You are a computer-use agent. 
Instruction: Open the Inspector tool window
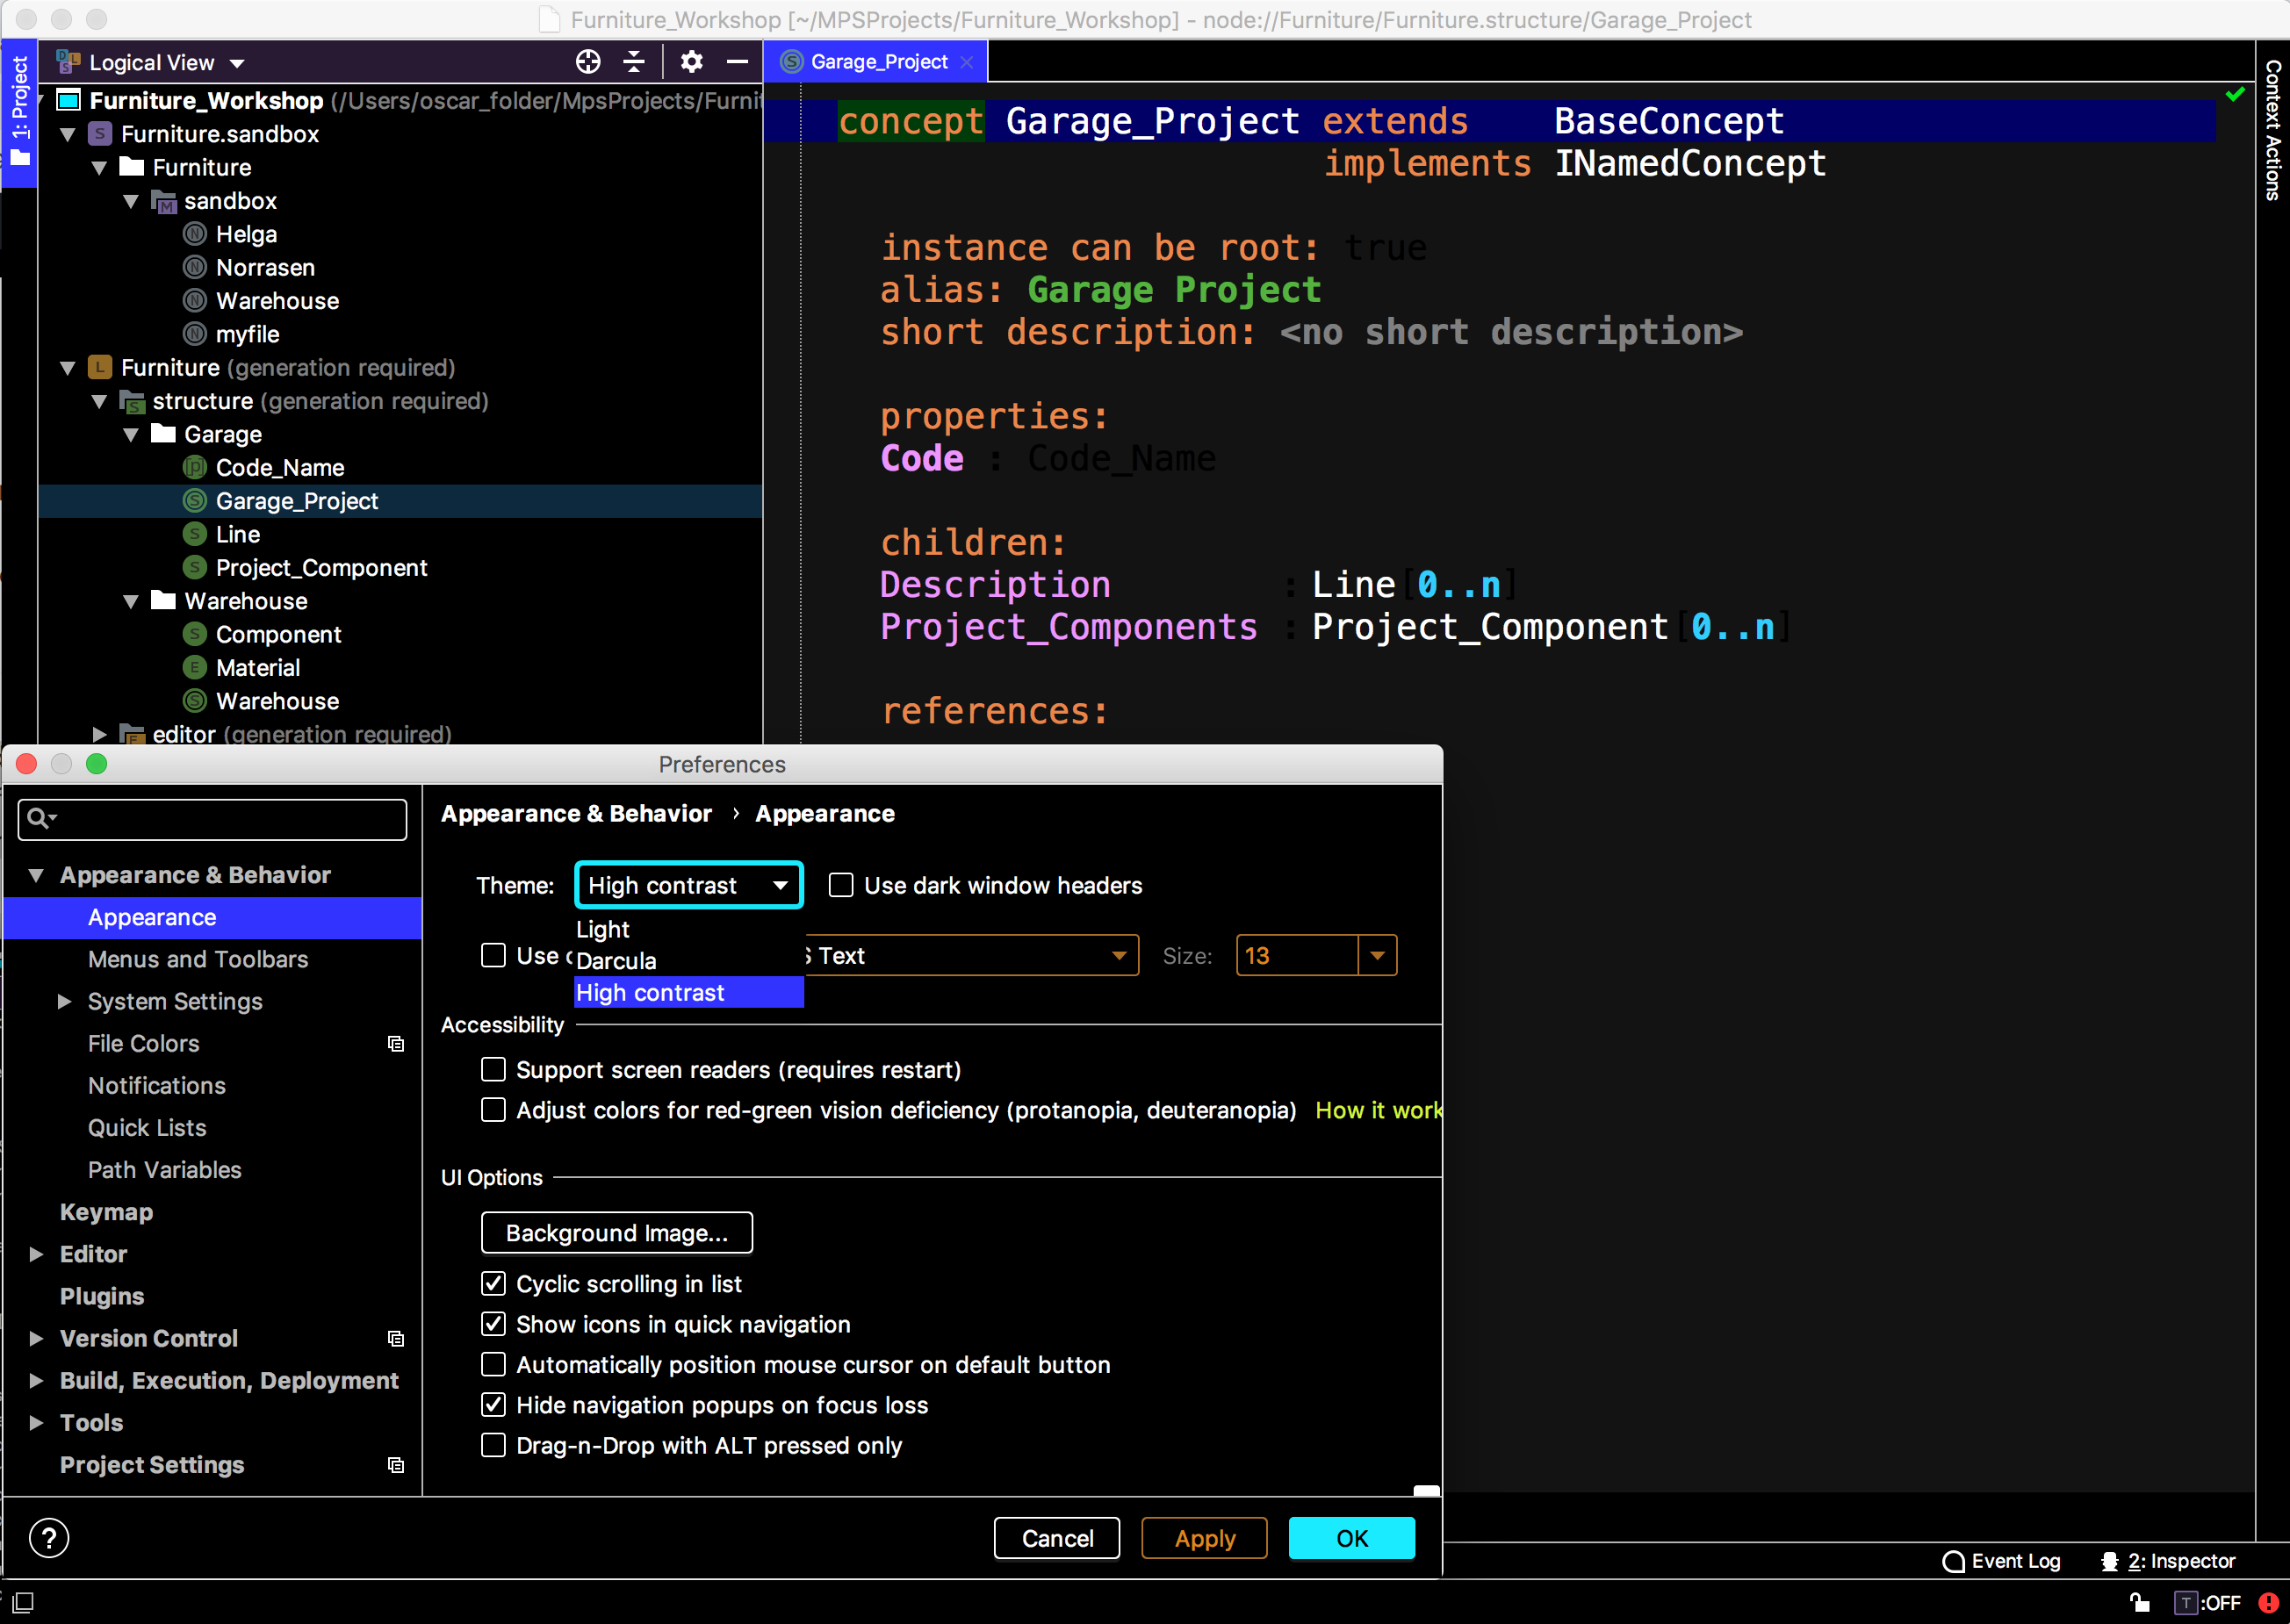click(x=2168, y=1561)
